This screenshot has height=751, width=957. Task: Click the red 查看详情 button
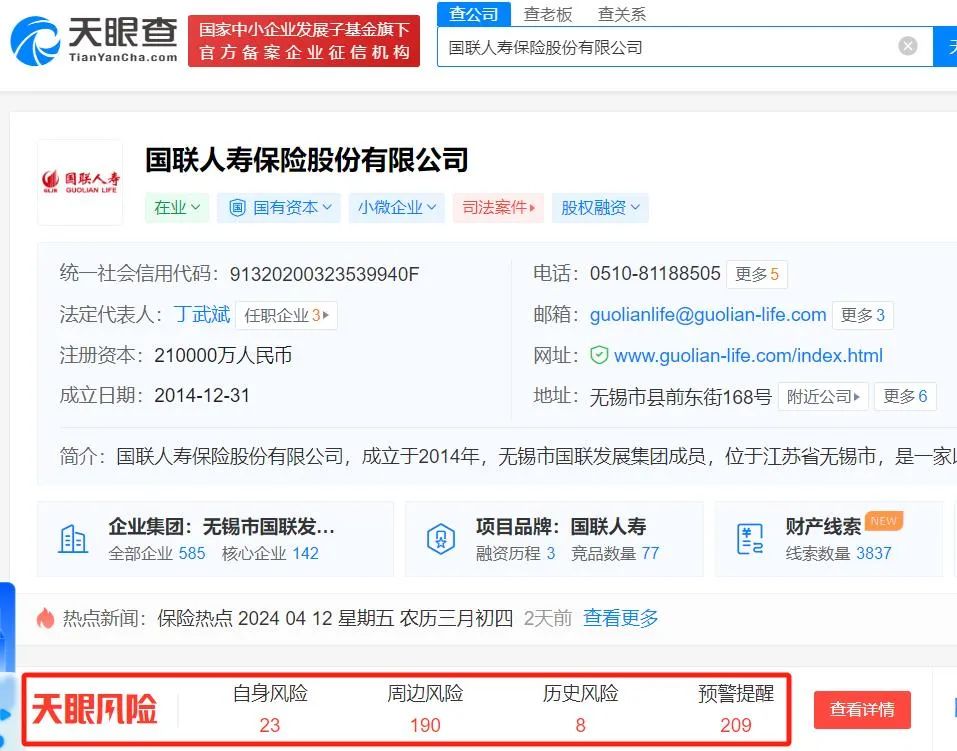click(862, 709)
